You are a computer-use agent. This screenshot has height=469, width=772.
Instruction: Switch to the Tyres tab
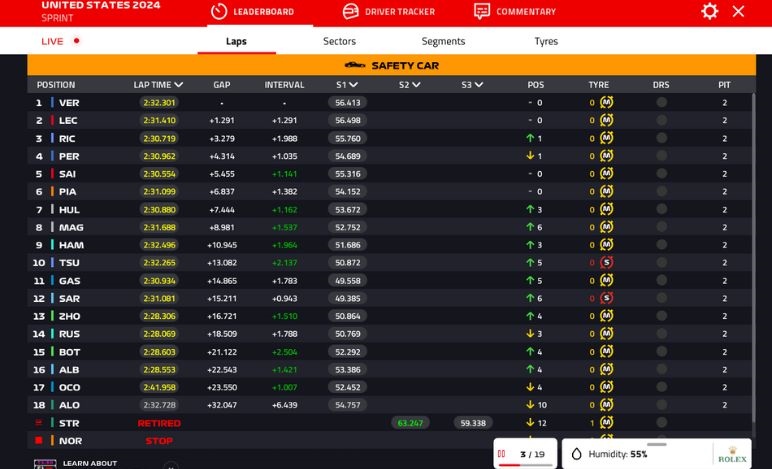click(x=546, y=41)
